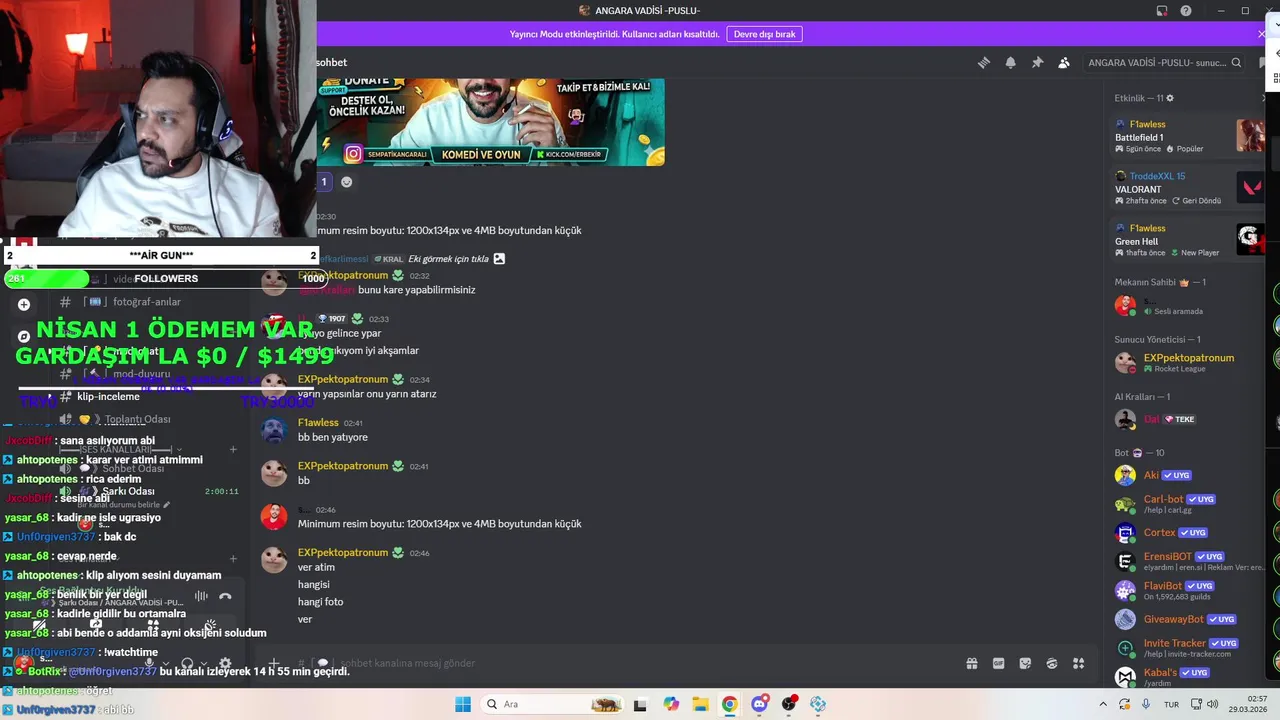Click the plus beside SES KANALLARI category
1280x720 pixels.
click(x=233, y=450)
